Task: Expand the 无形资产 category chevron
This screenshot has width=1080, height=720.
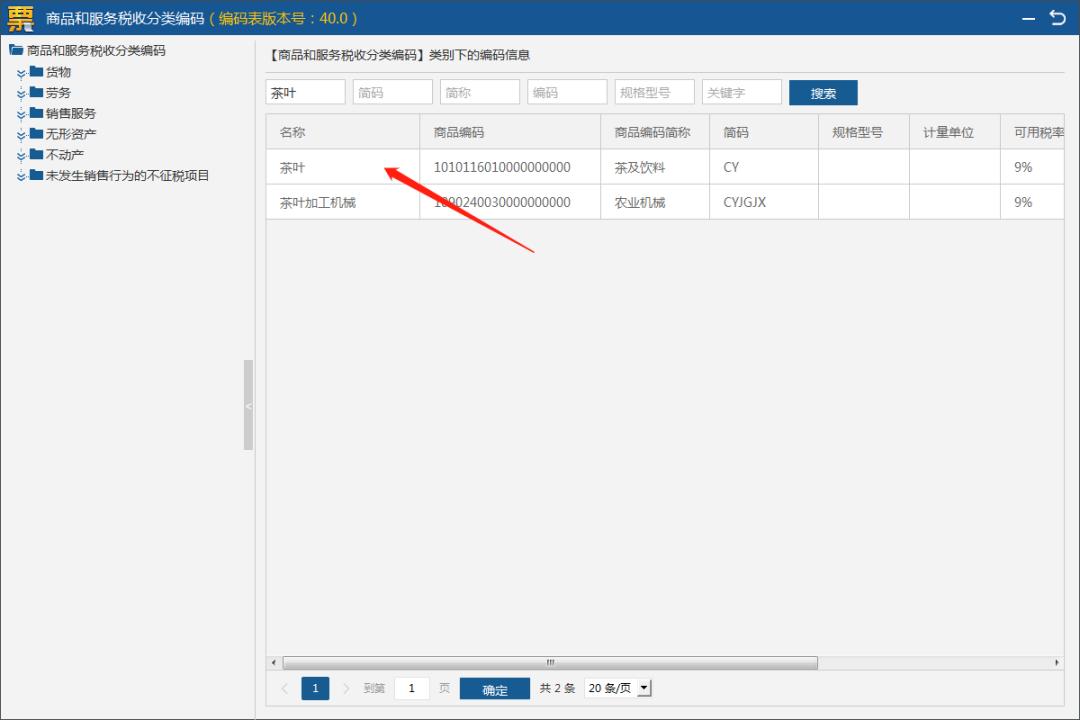Action: tap(22, 133)
